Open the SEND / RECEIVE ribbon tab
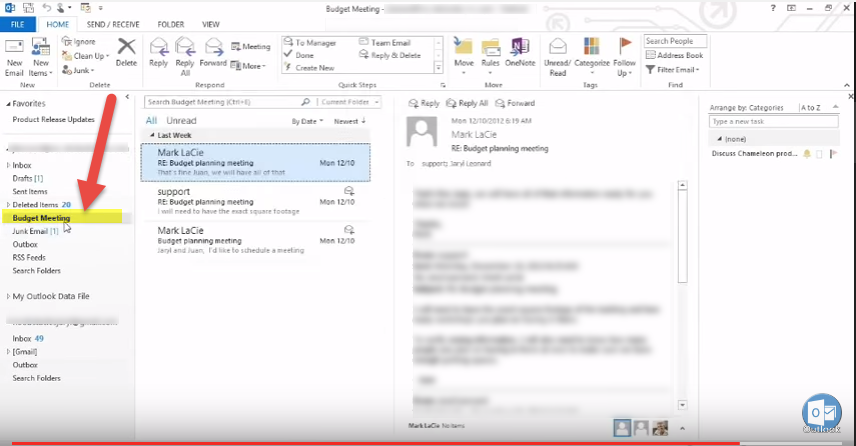Screen dimensions: 856x446 112,23
